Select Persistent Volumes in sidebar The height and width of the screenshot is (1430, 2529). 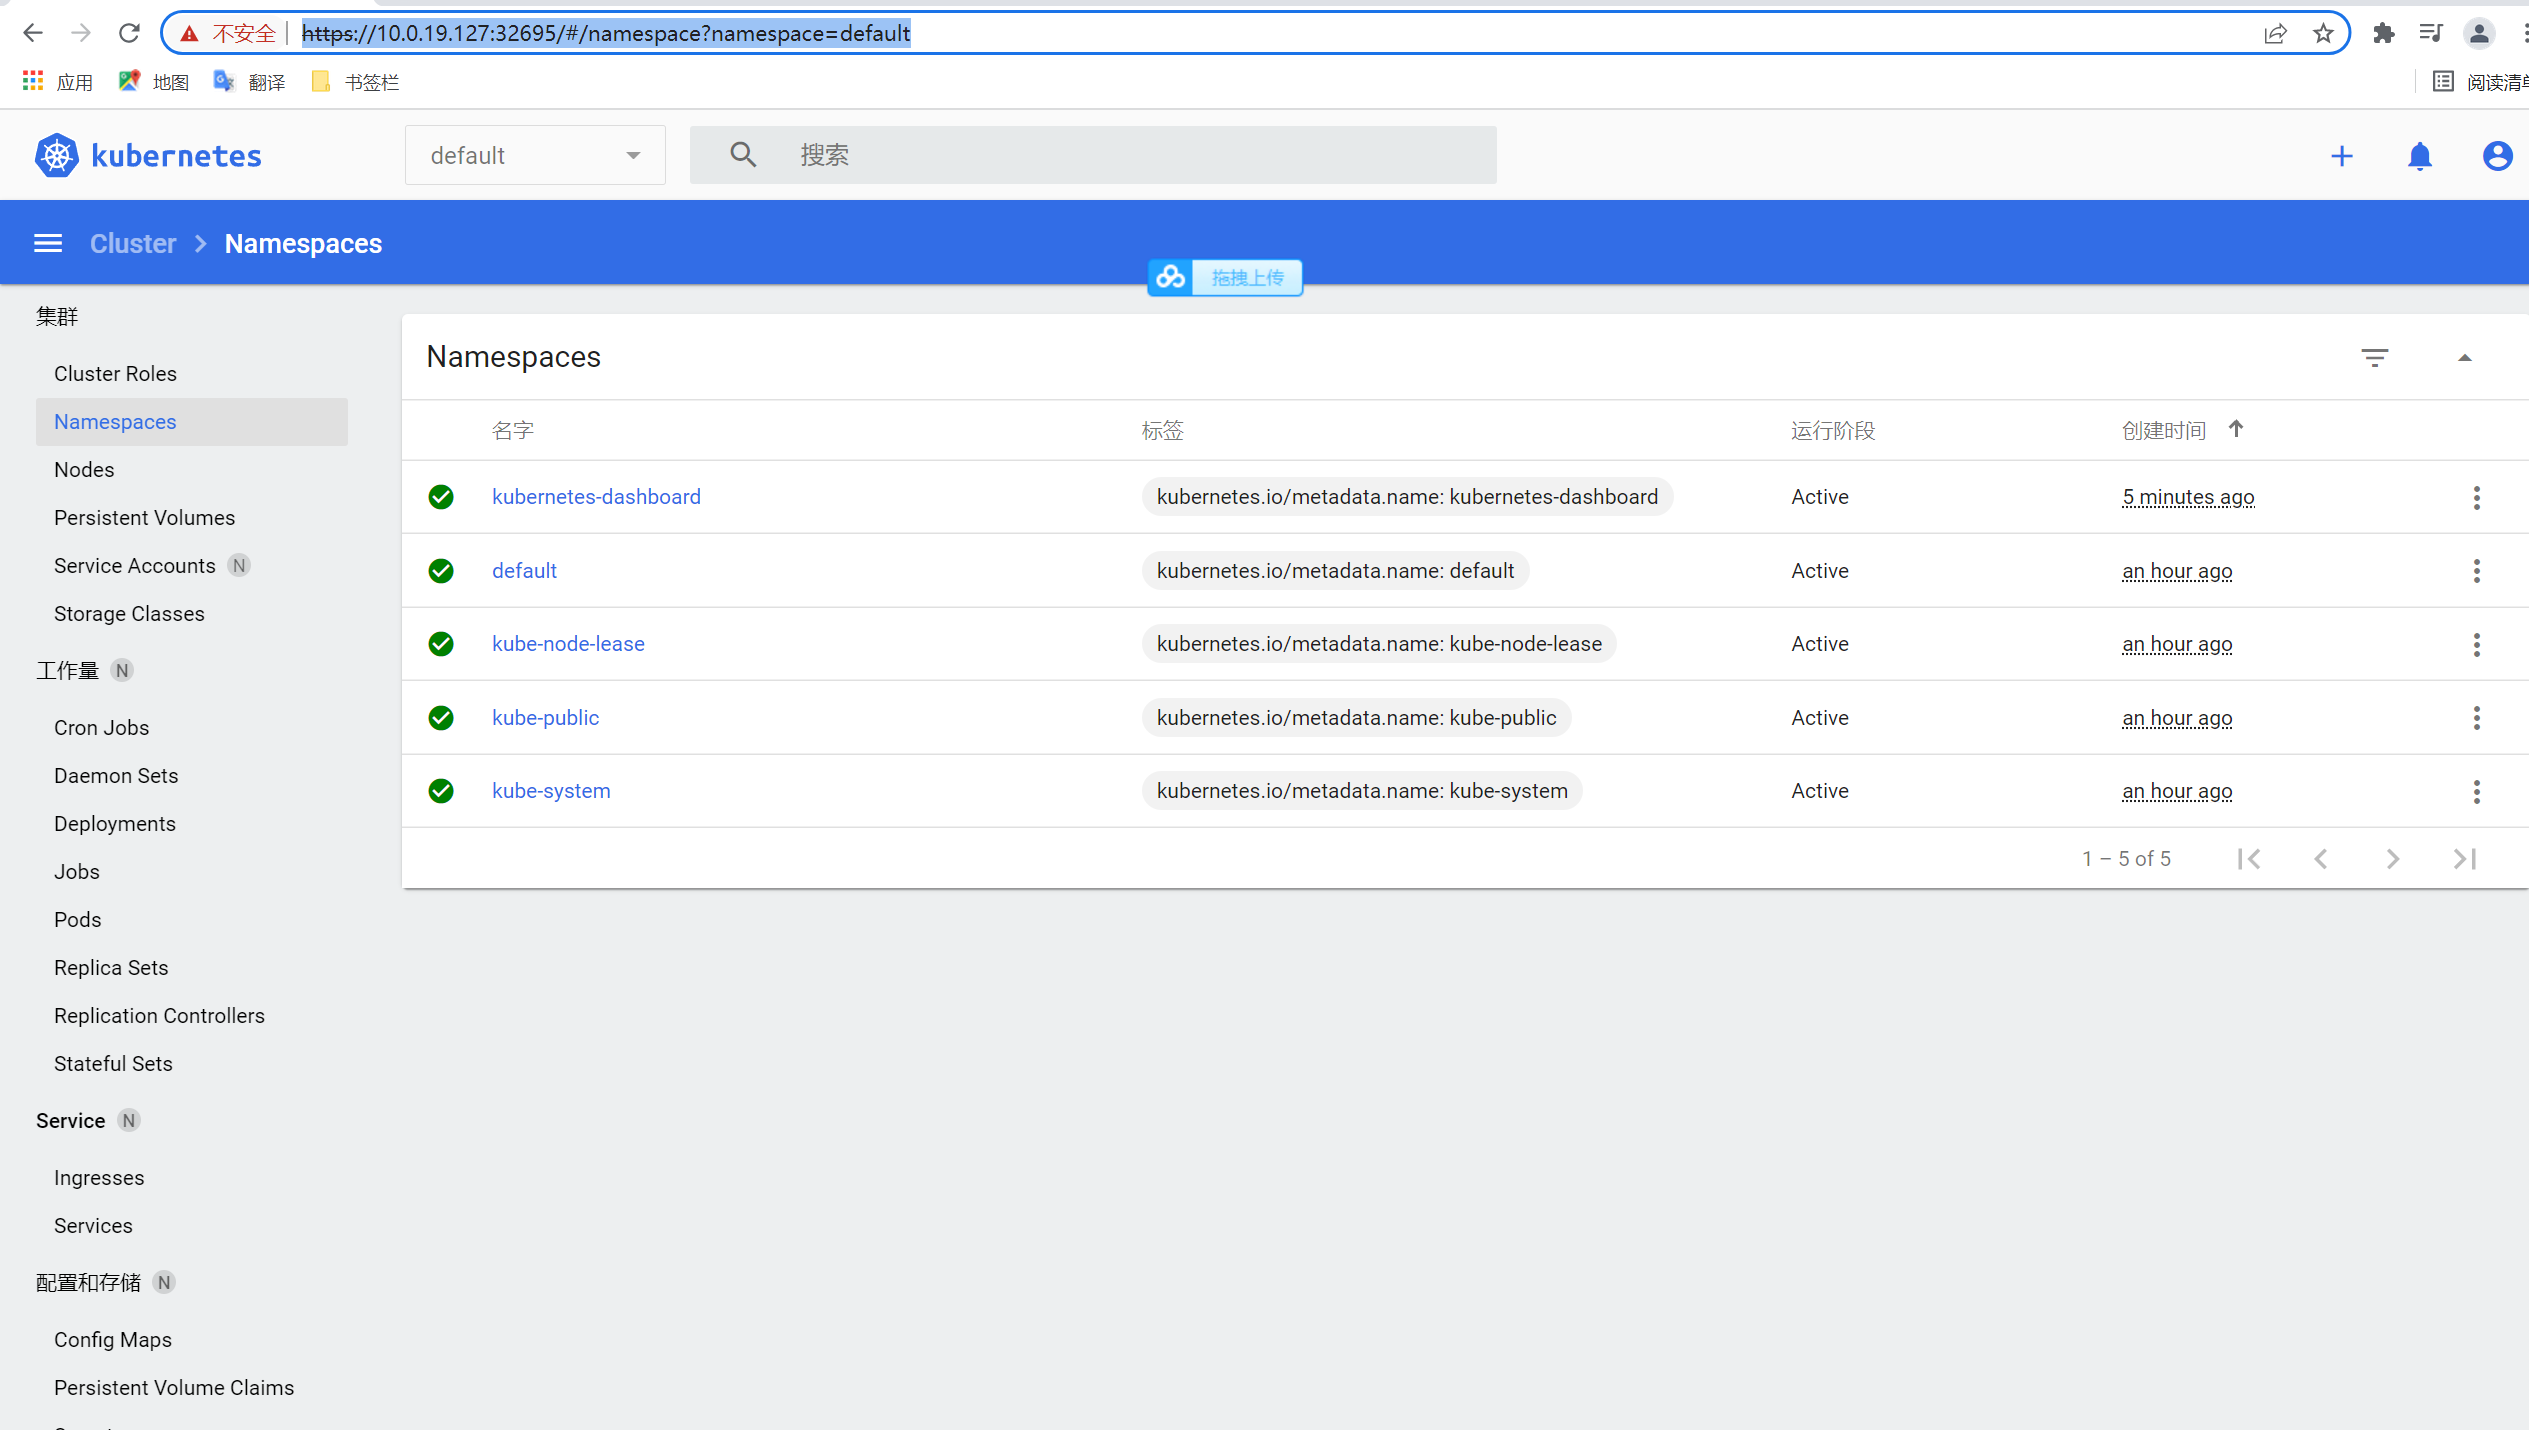pyautogui.click(x=144, y=518)
